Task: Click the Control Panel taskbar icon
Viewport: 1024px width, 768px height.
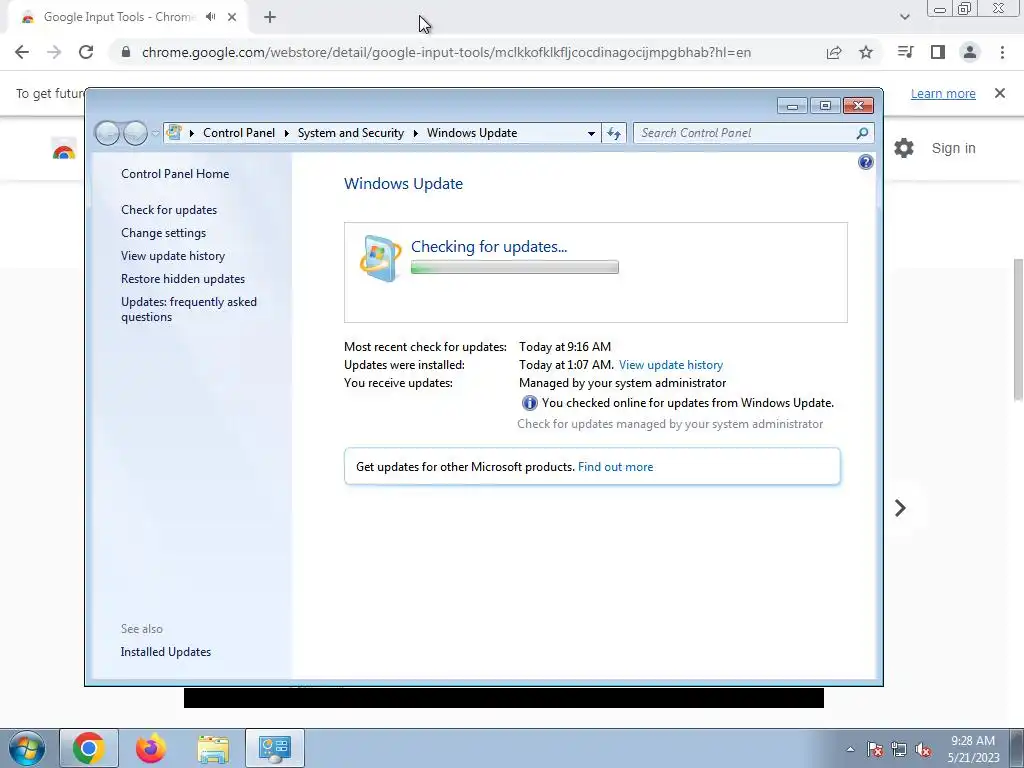Action: tap(274, 748)
